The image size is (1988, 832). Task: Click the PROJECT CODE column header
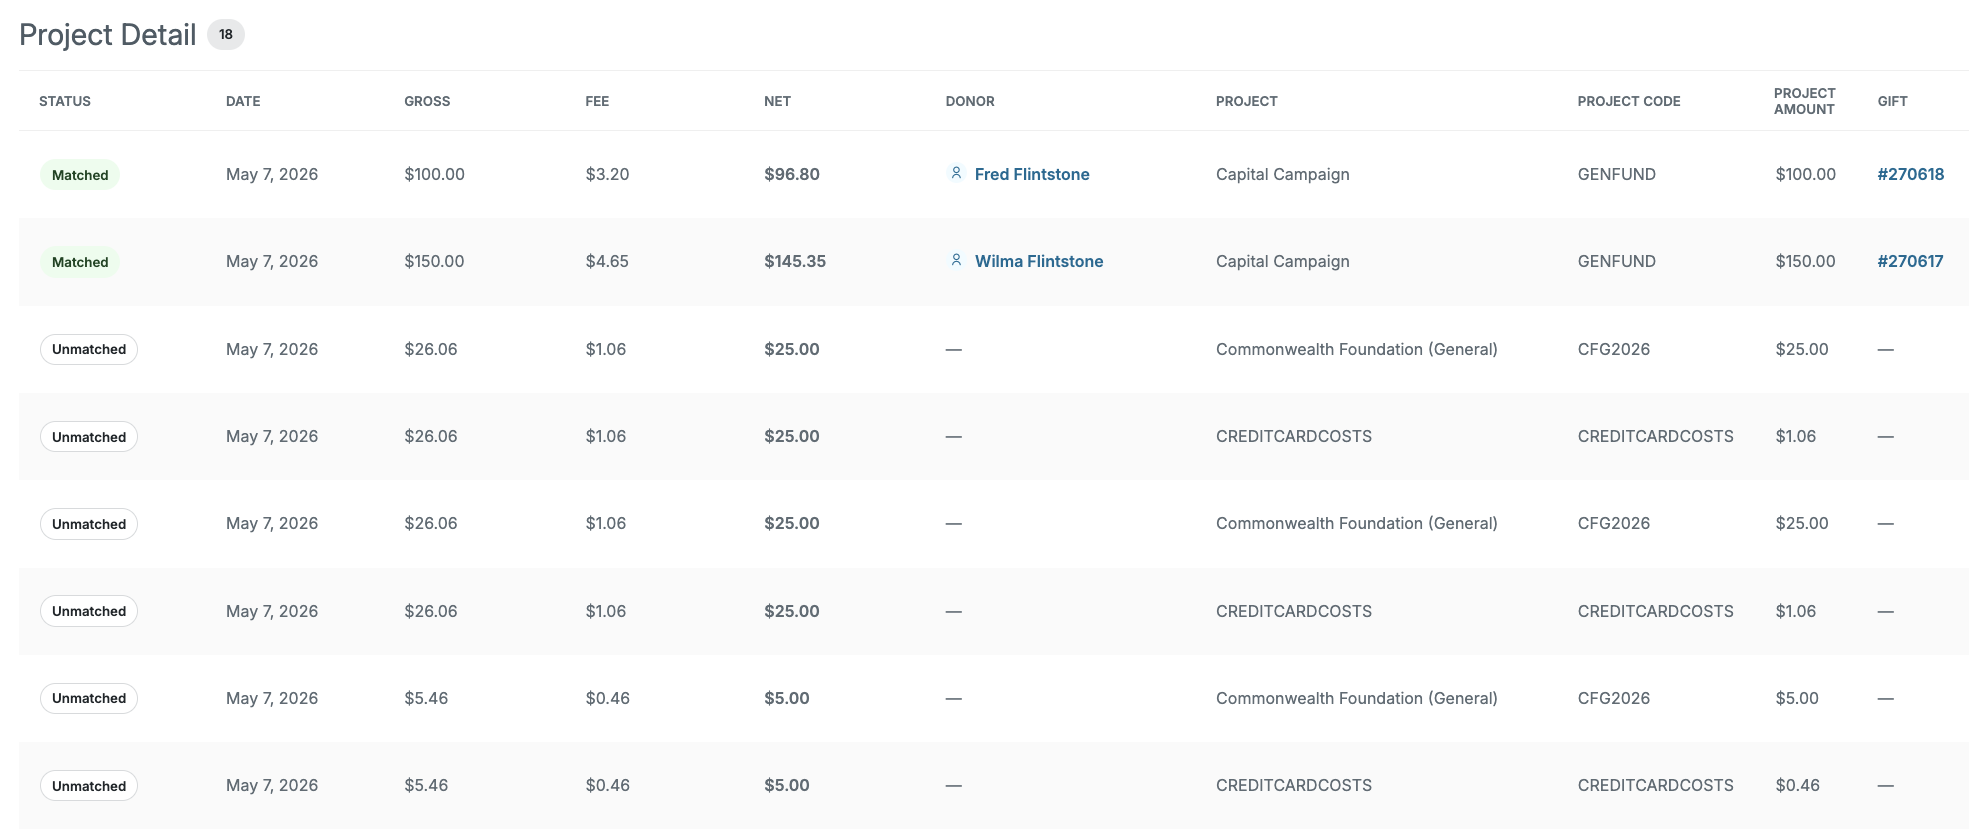pyautogui.click(x=1629, y=101)
